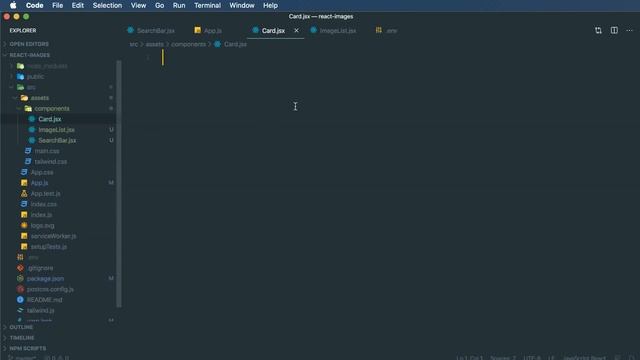
Task: Click the Card.jsx breadcrumb segment
Action: pos(236,44)
